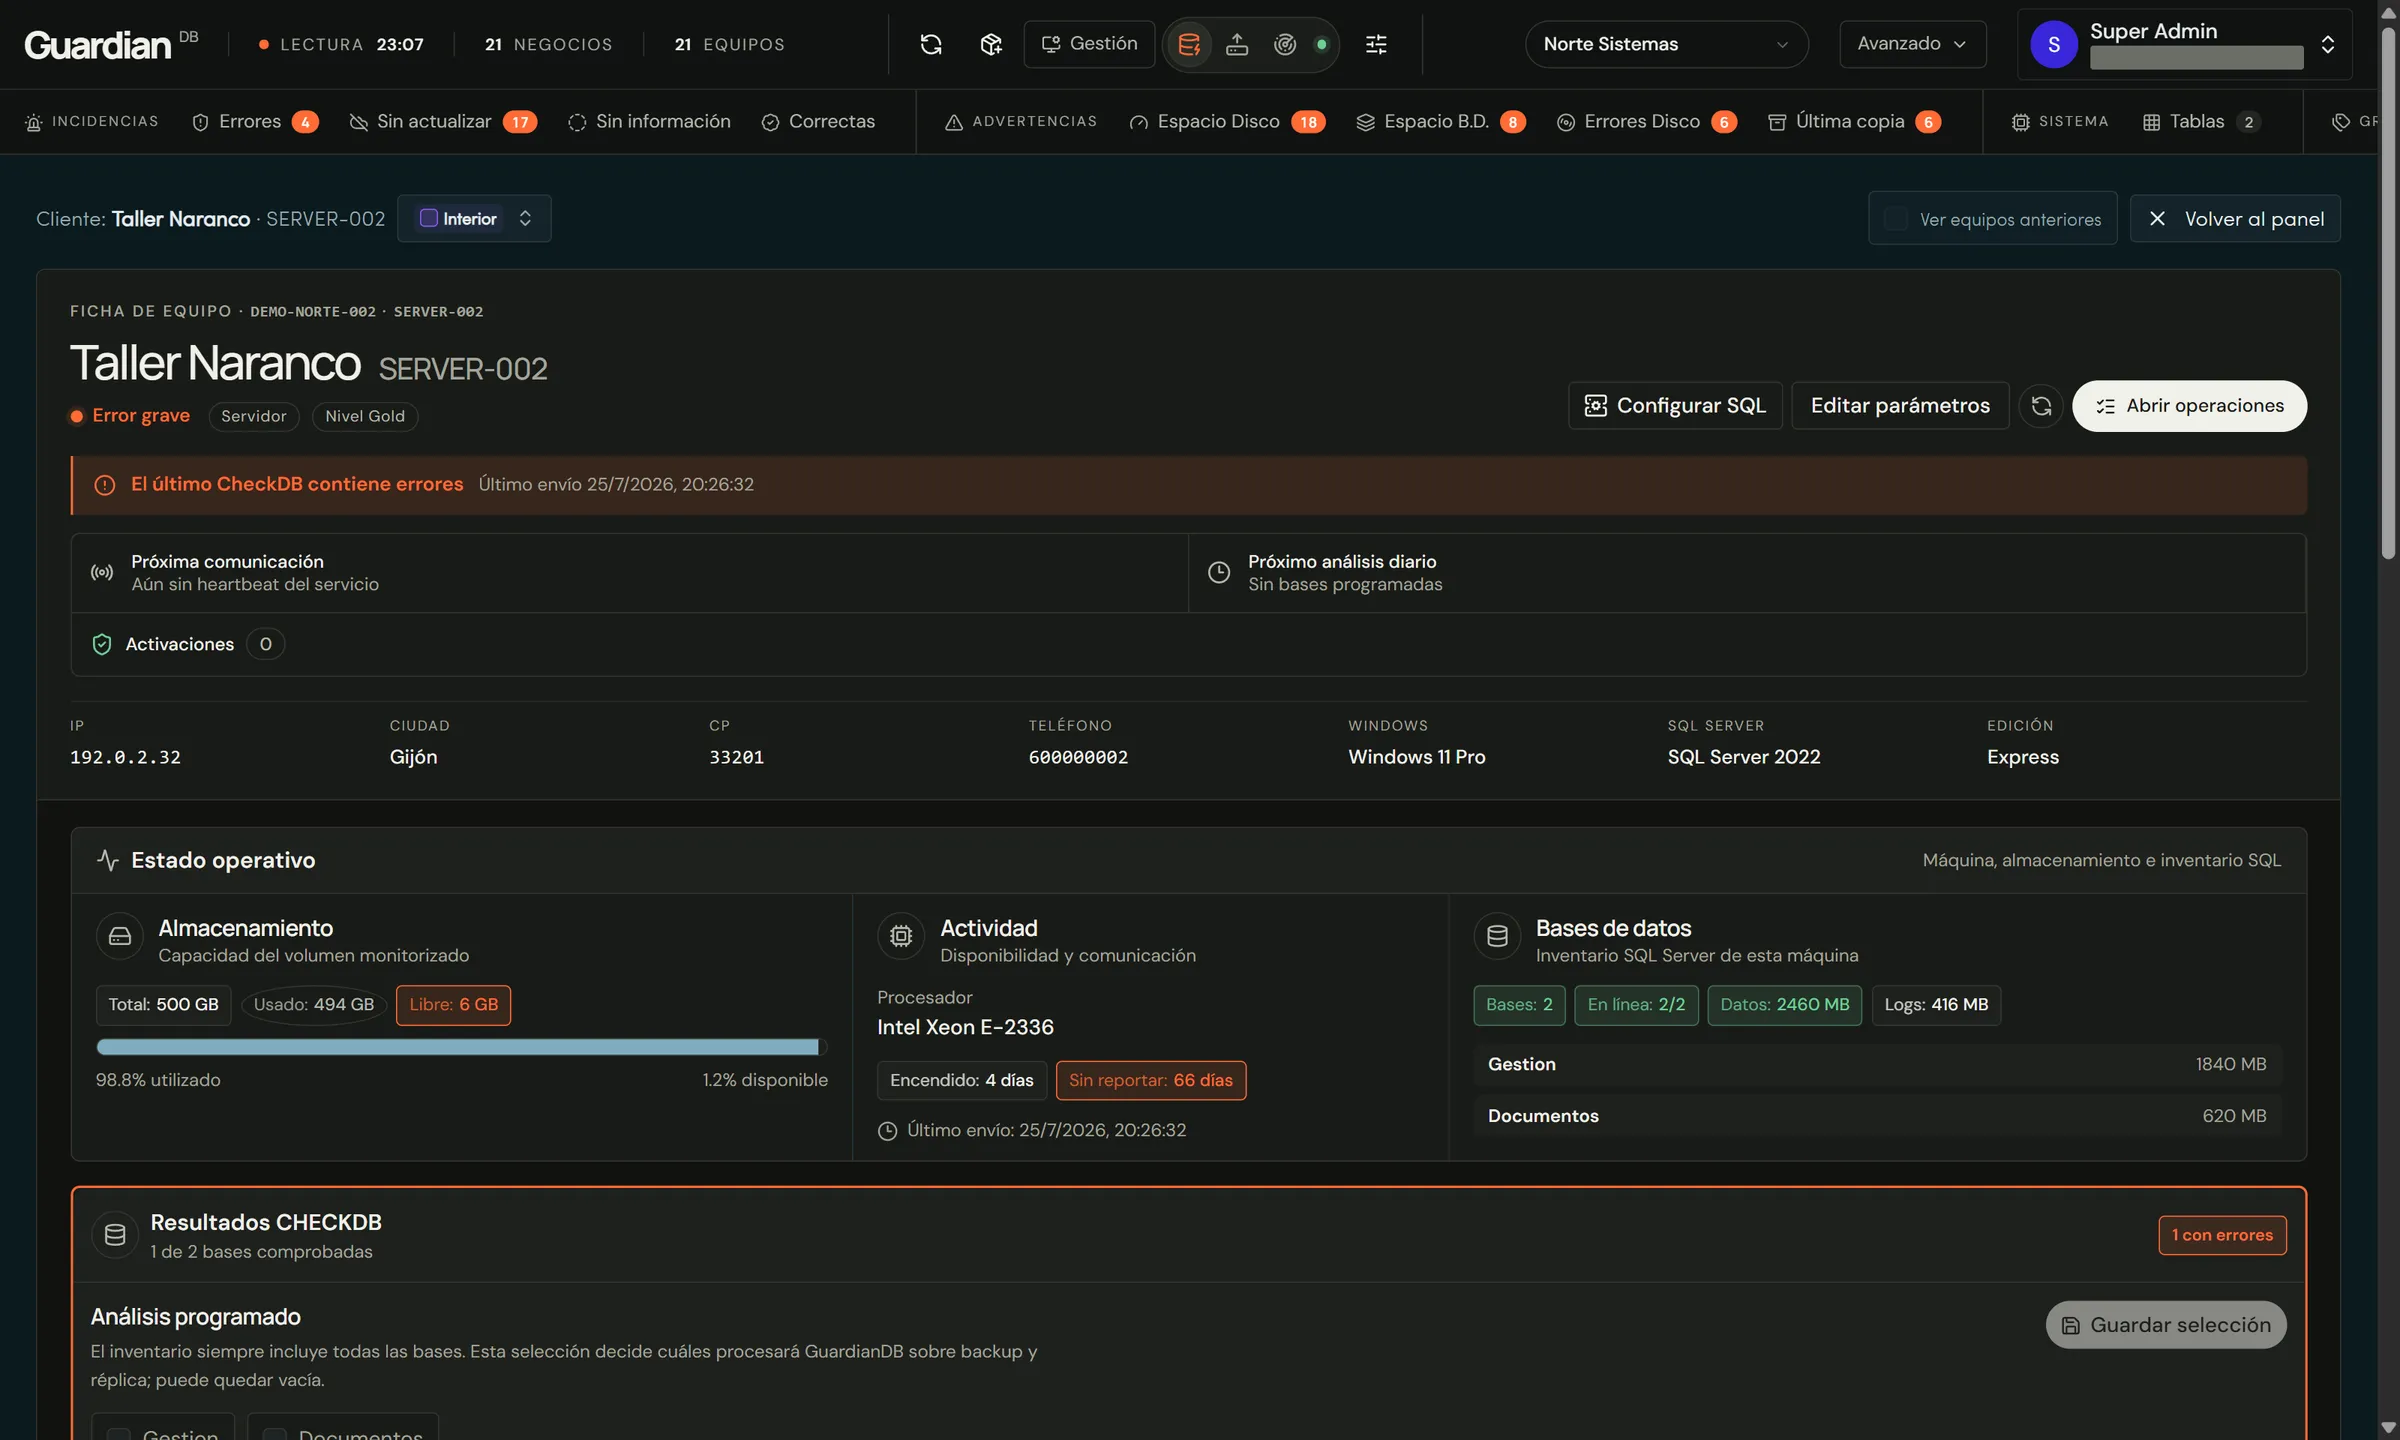This screenshot has height=1440, width=2400.
Task: Open the Avanzado mode dropdown
Action: (1912, 44)
